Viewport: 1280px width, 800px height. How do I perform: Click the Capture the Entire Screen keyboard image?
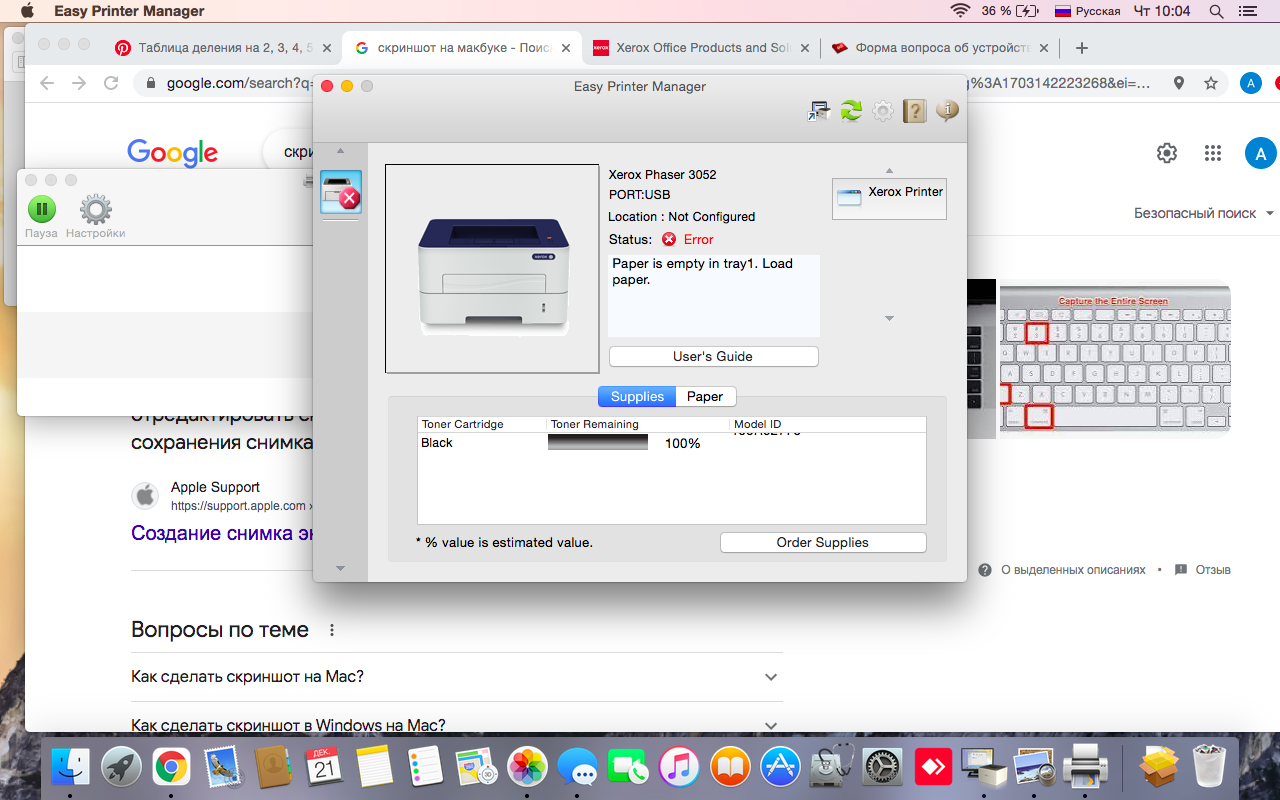click(x=1113, y=358)
